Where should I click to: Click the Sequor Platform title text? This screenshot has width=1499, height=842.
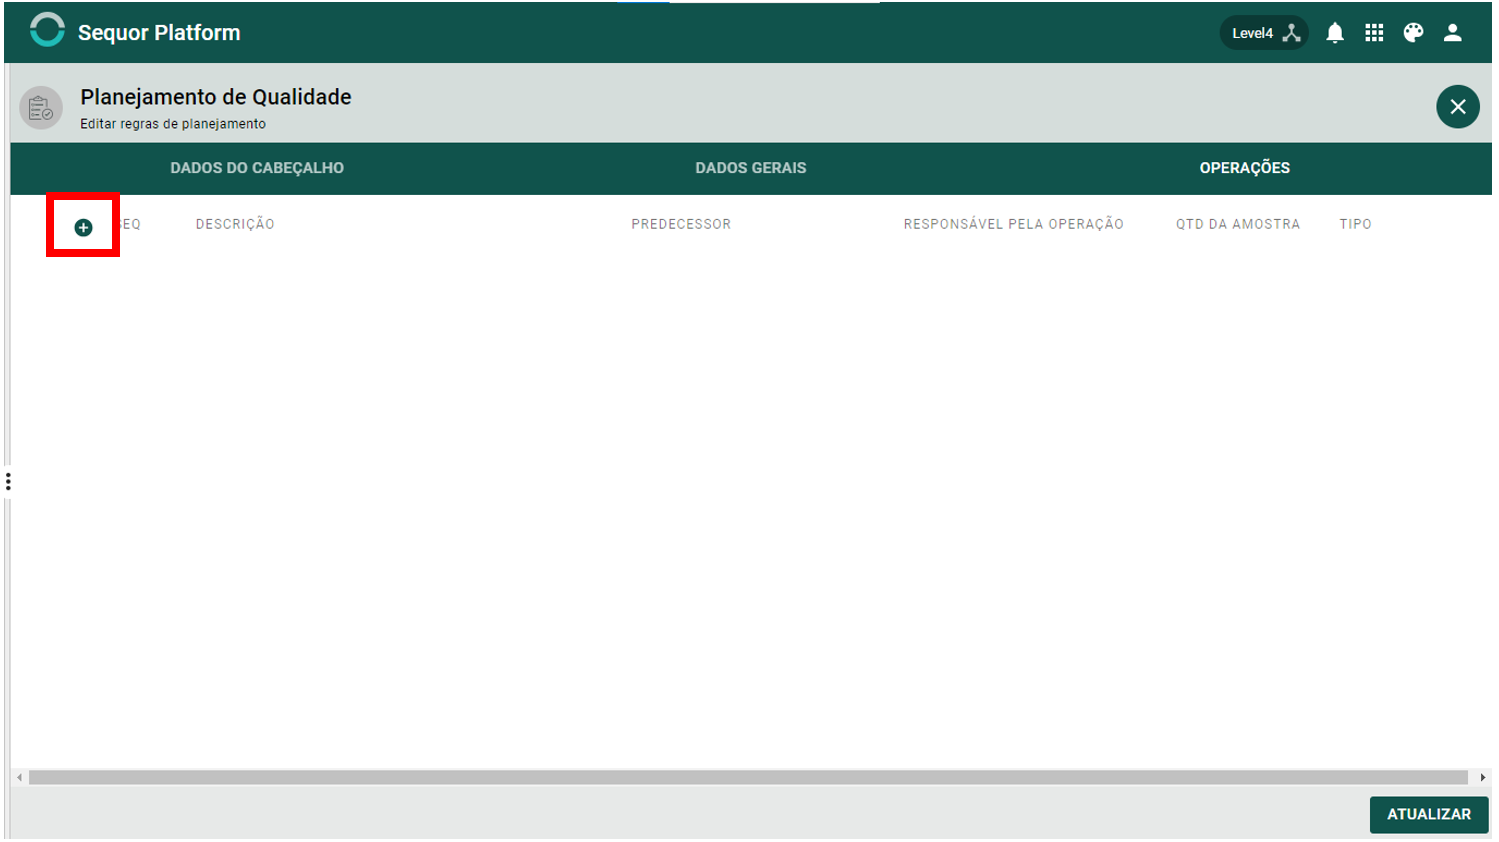click(159, 33)
